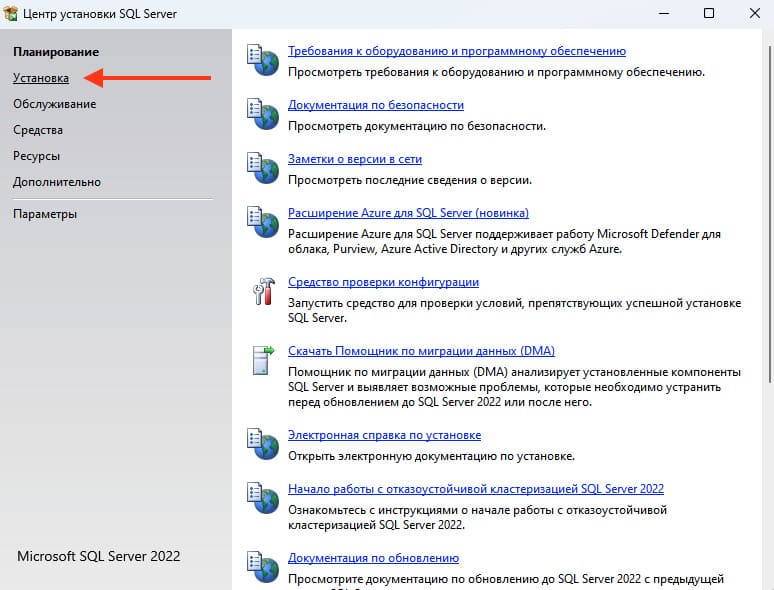Screen dimensions: 774x590
Task: Open Электронная справка по установке link
Action: 385,435
